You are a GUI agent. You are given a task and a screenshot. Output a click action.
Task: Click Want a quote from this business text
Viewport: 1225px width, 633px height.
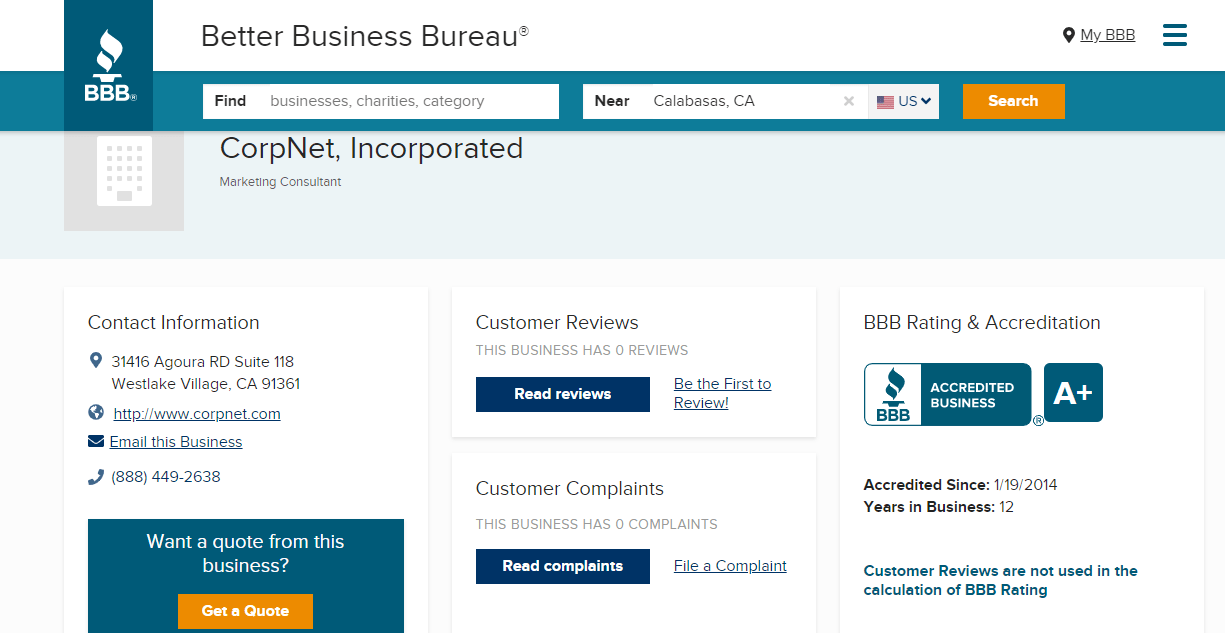[246, 554]
